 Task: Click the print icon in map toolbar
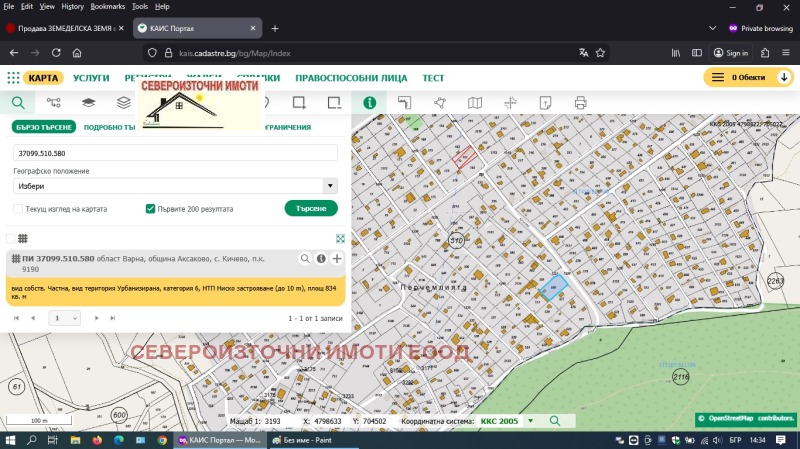pyautogui.click(x=580, y=102)
